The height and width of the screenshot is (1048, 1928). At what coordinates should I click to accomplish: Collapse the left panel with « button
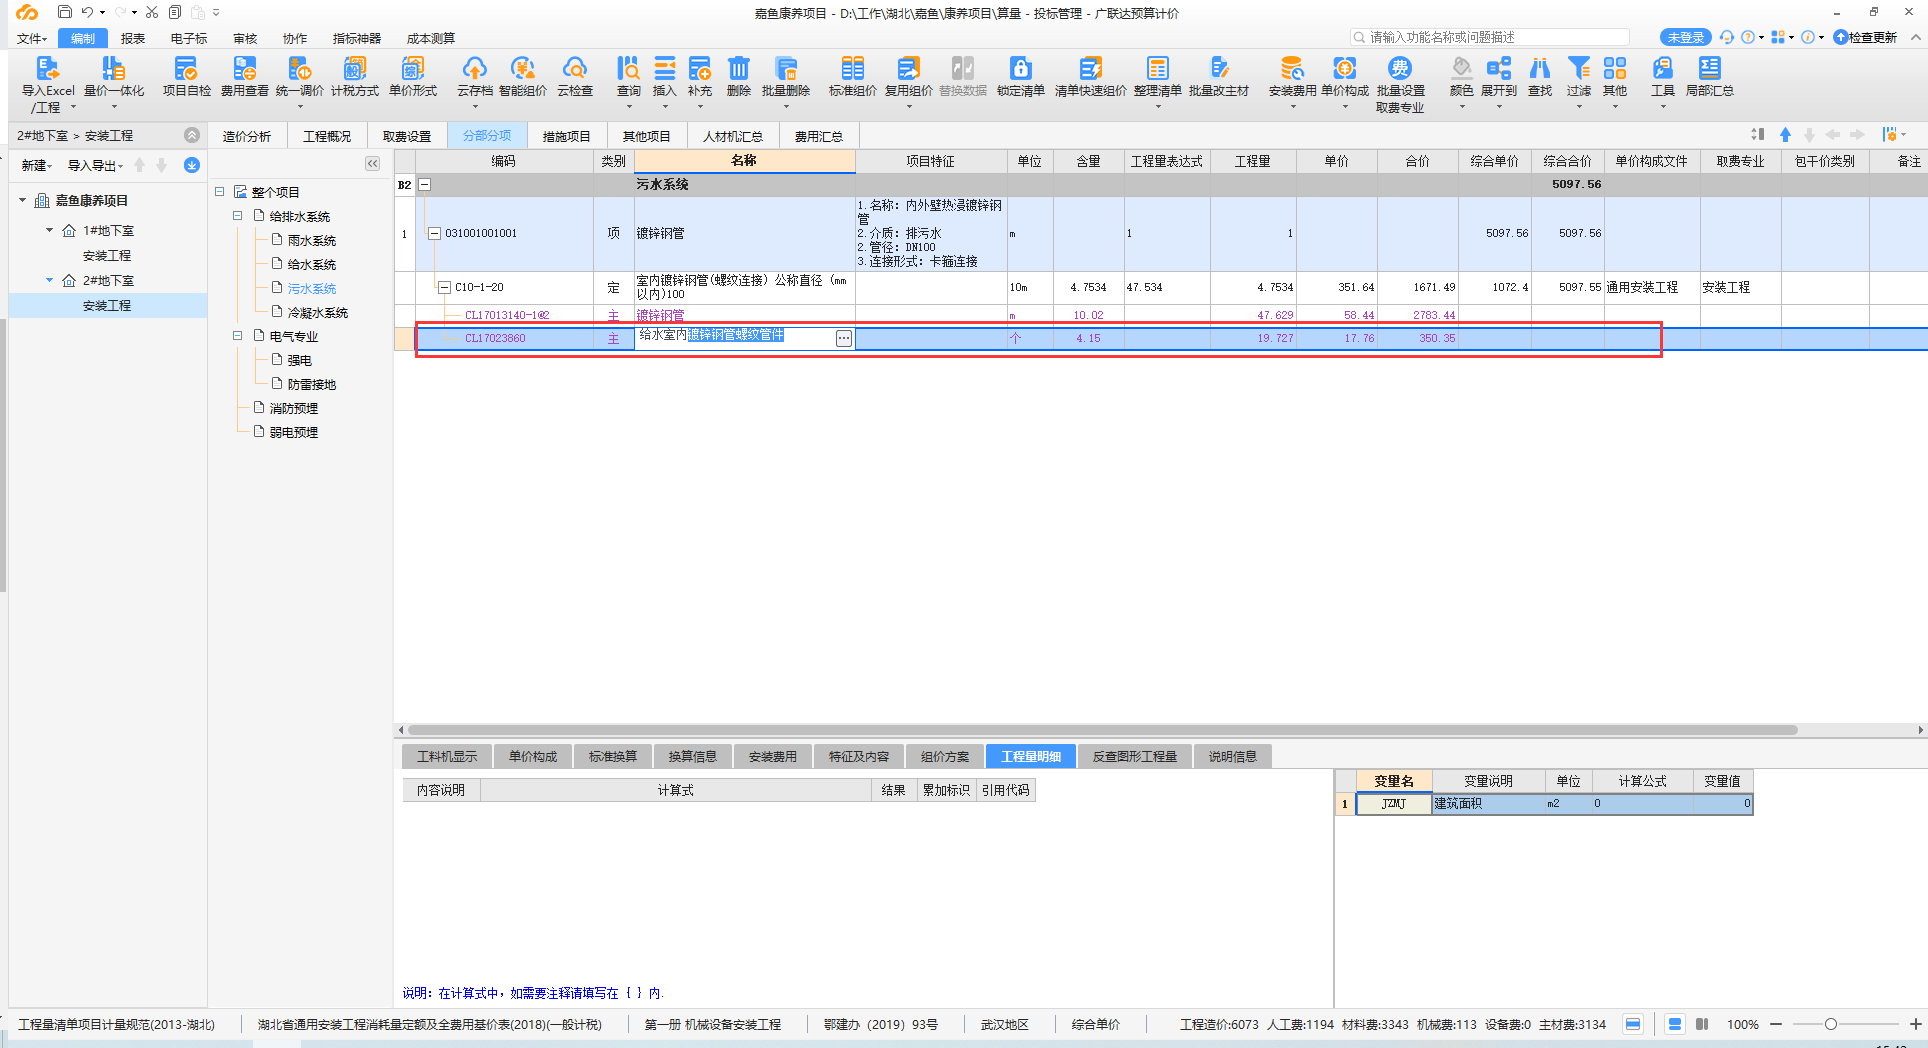click(x=372, y=164)
